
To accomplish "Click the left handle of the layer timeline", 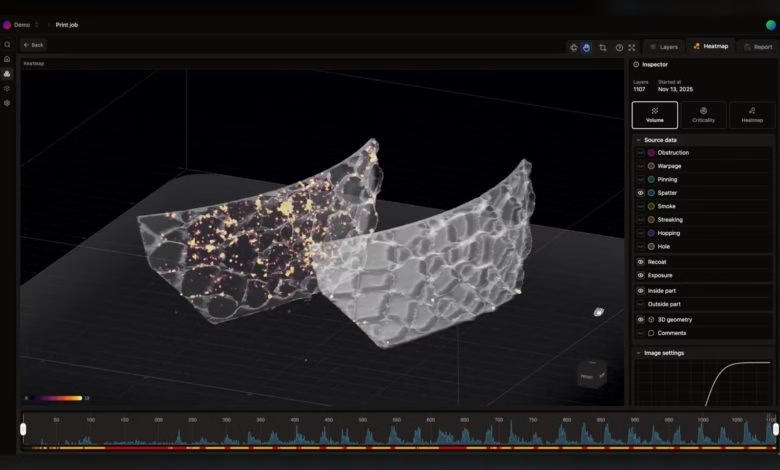I will tap(23, 429).
